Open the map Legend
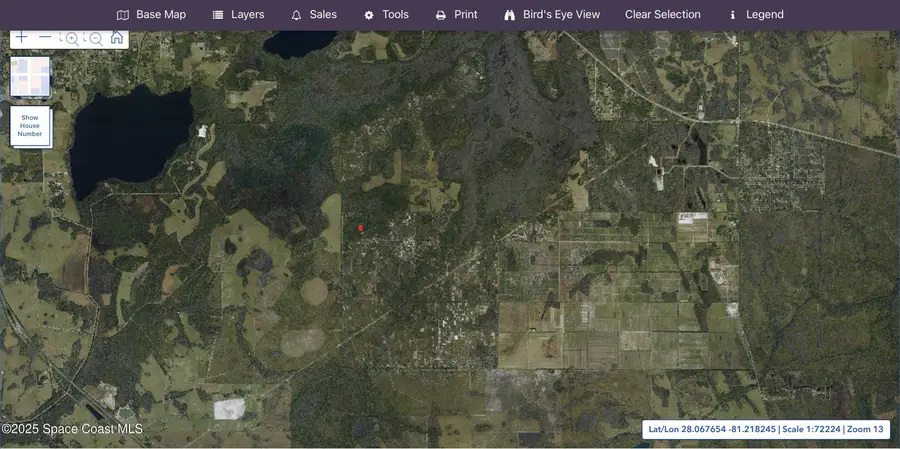This screenshot has width=900, height=449. pos(756,15)
